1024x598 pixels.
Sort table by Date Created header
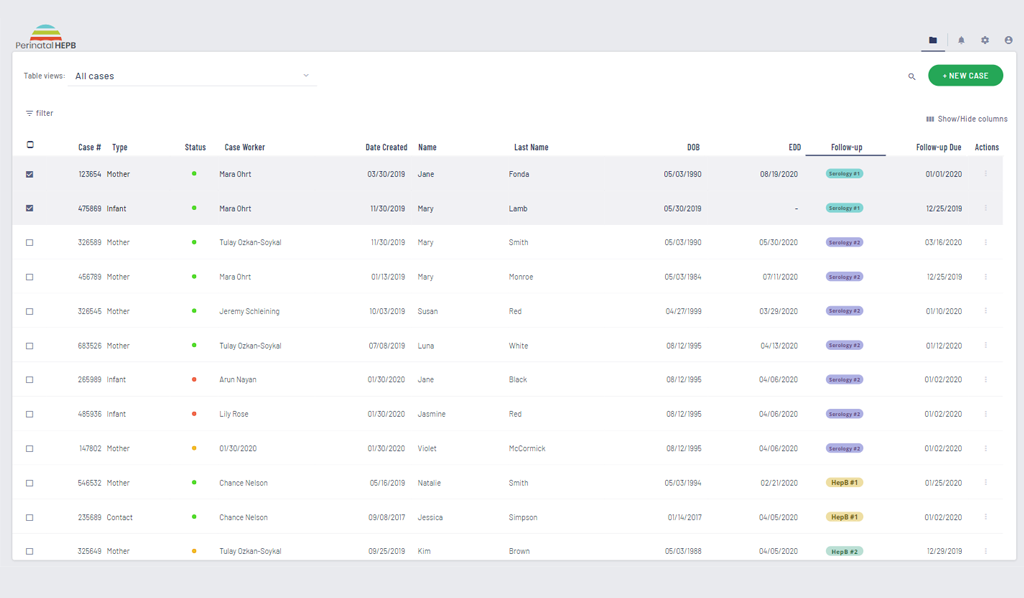pos(386,147)
